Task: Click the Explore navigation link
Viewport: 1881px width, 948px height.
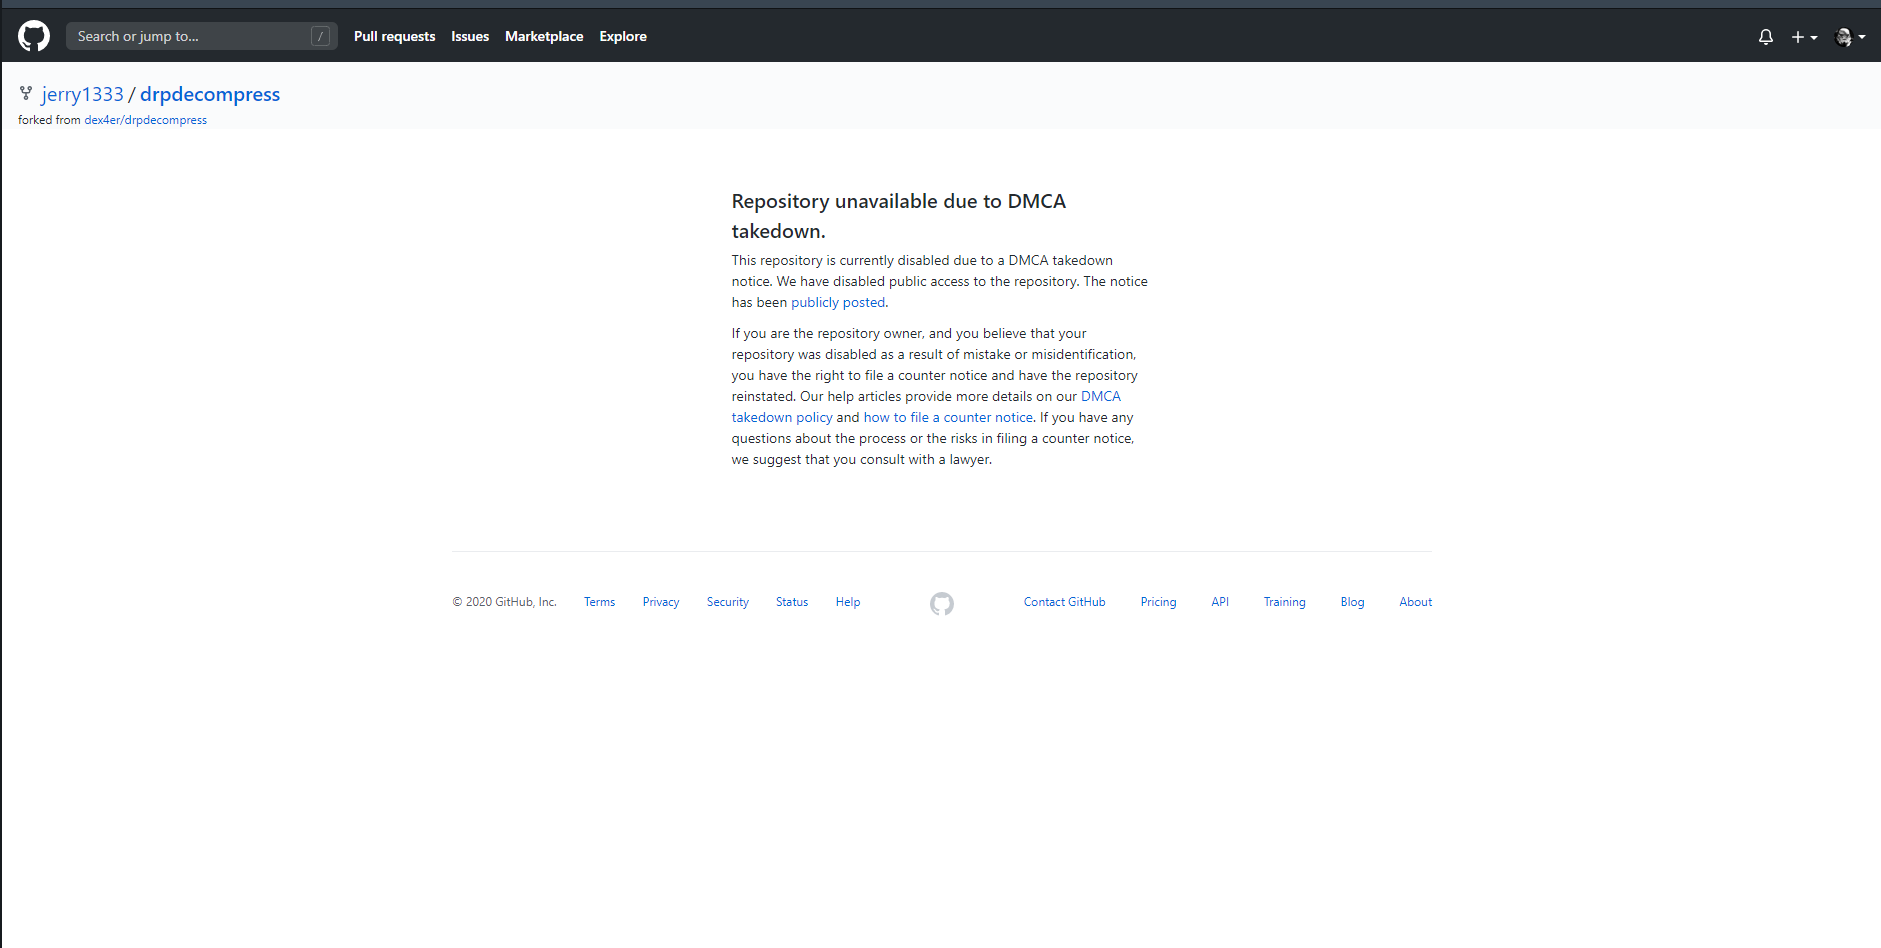Action: click(x=622, y=36)
